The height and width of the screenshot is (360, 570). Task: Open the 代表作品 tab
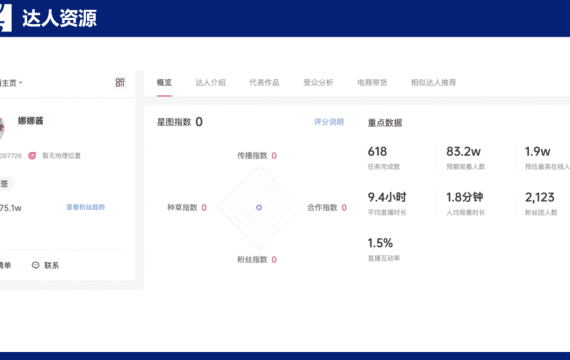click(264, 83)
